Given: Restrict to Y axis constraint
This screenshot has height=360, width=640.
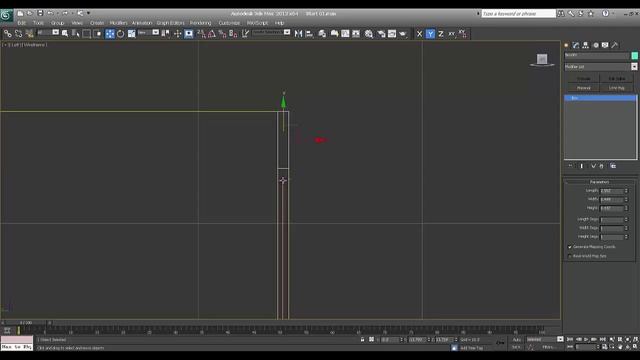Looking at the screenshot, I should click(430, 34).
